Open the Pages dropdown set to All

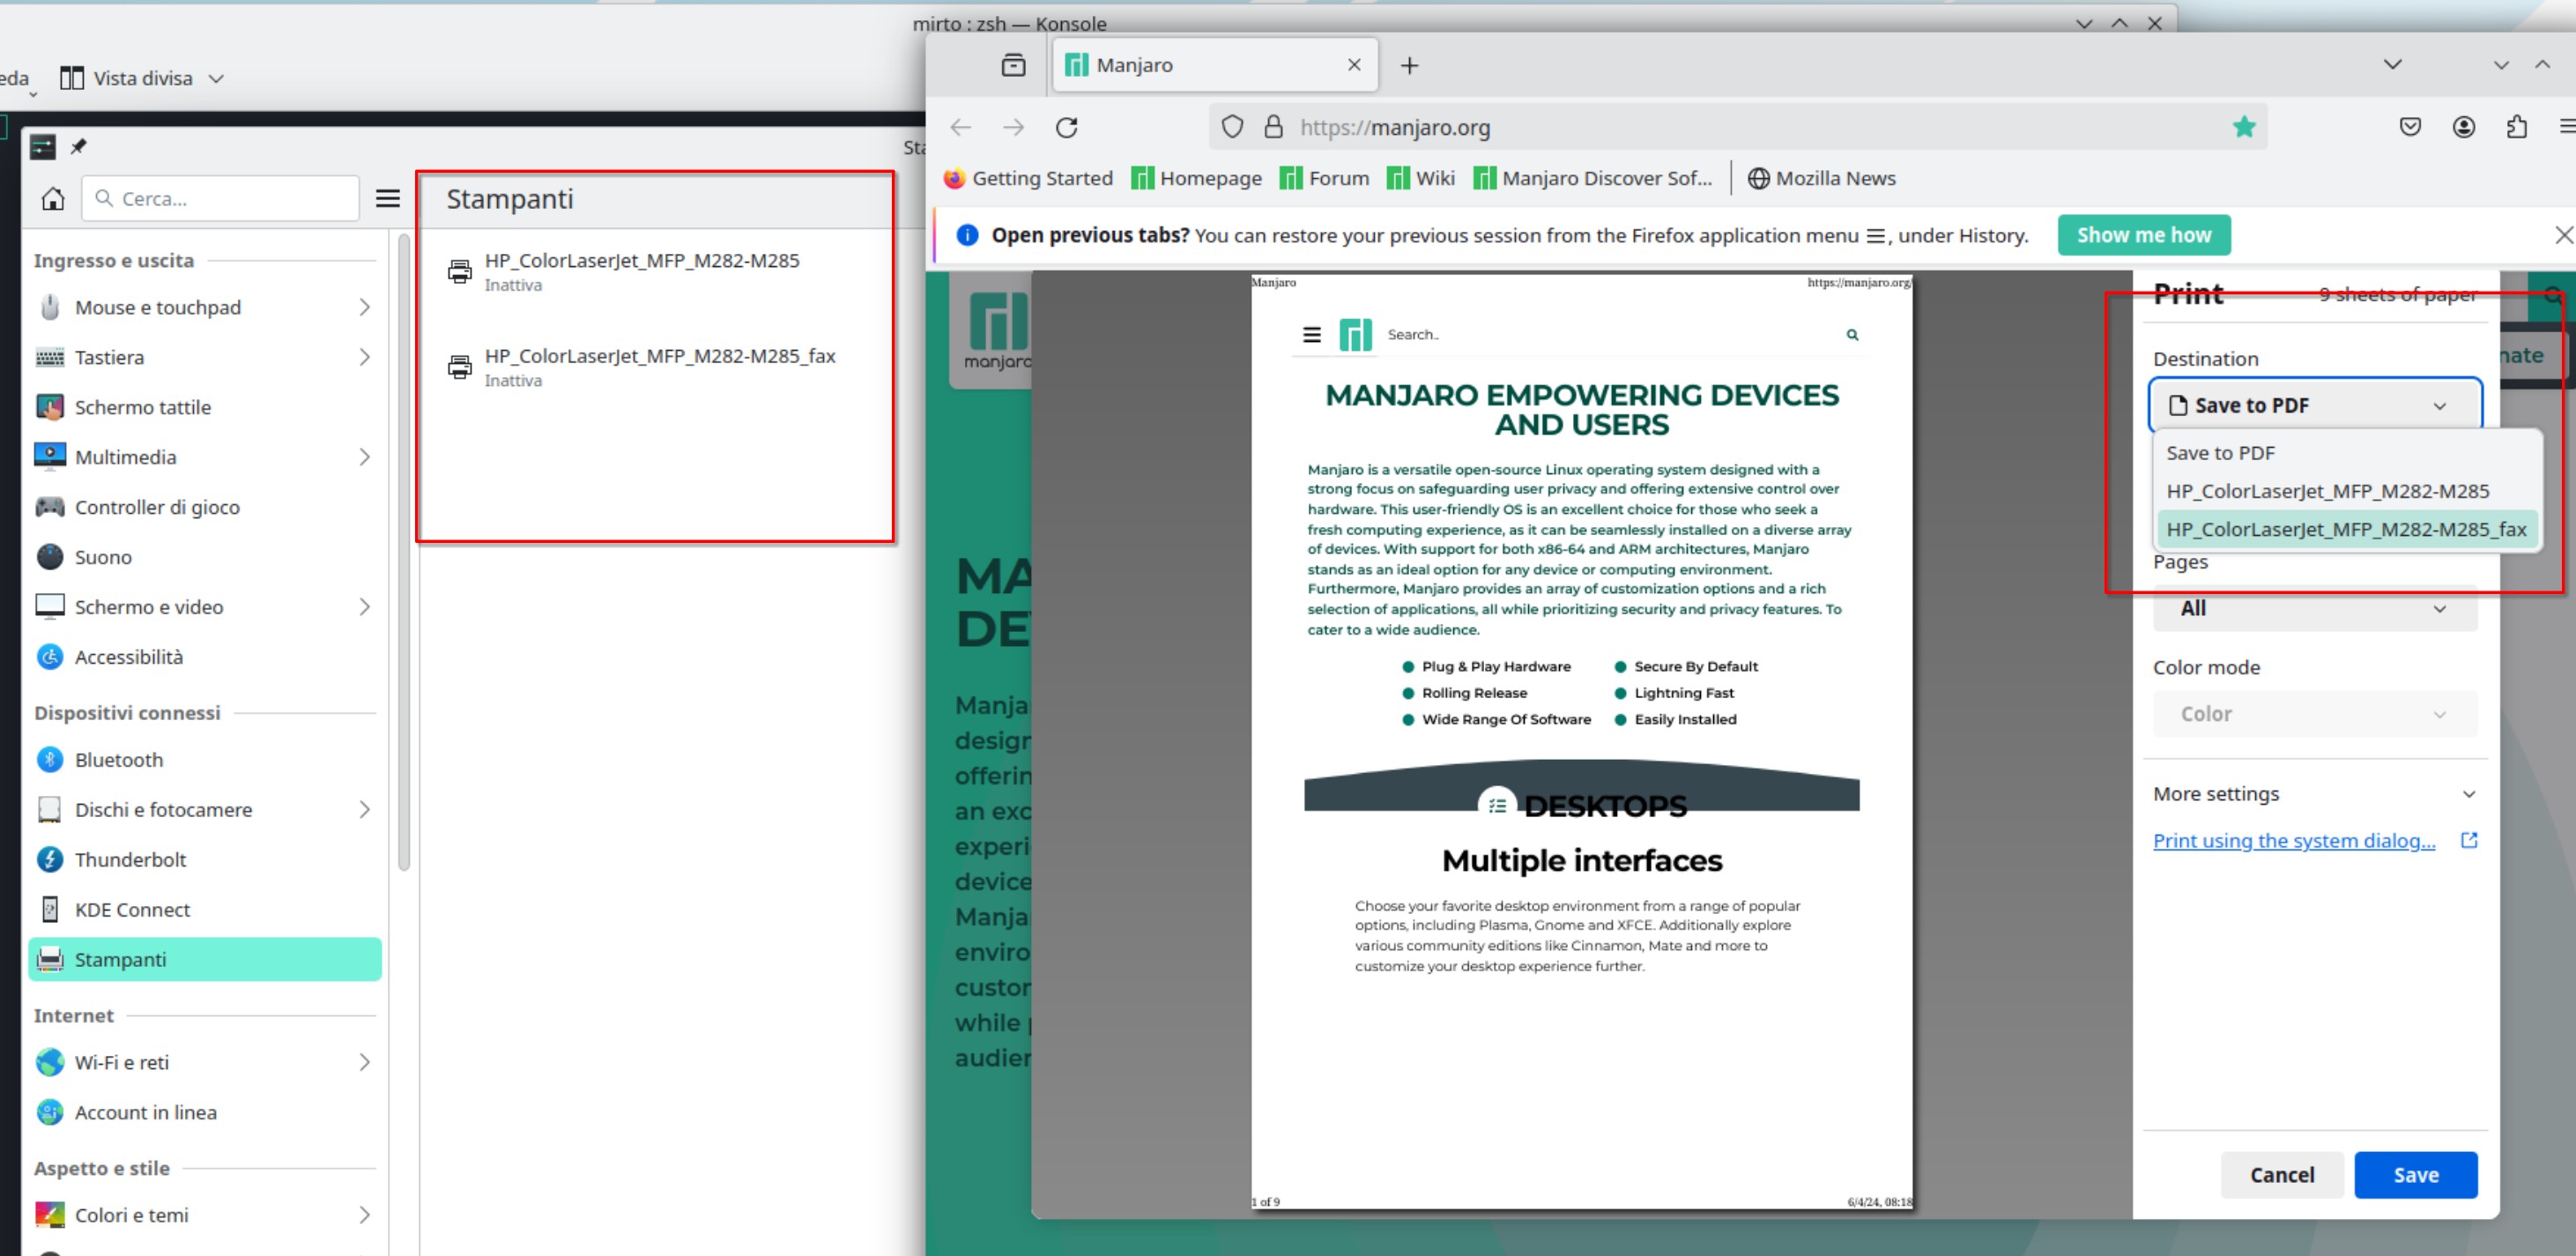2315,608
